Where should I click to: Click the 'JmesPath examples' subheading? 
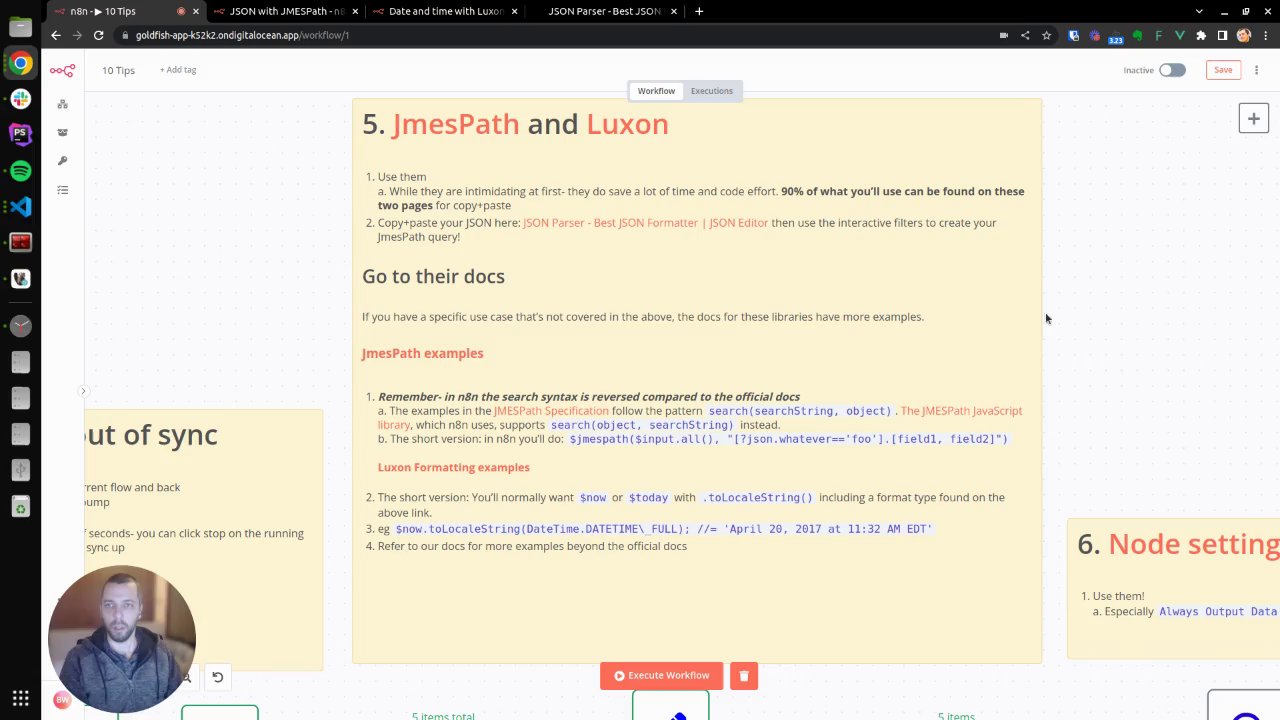pos(422,353)
